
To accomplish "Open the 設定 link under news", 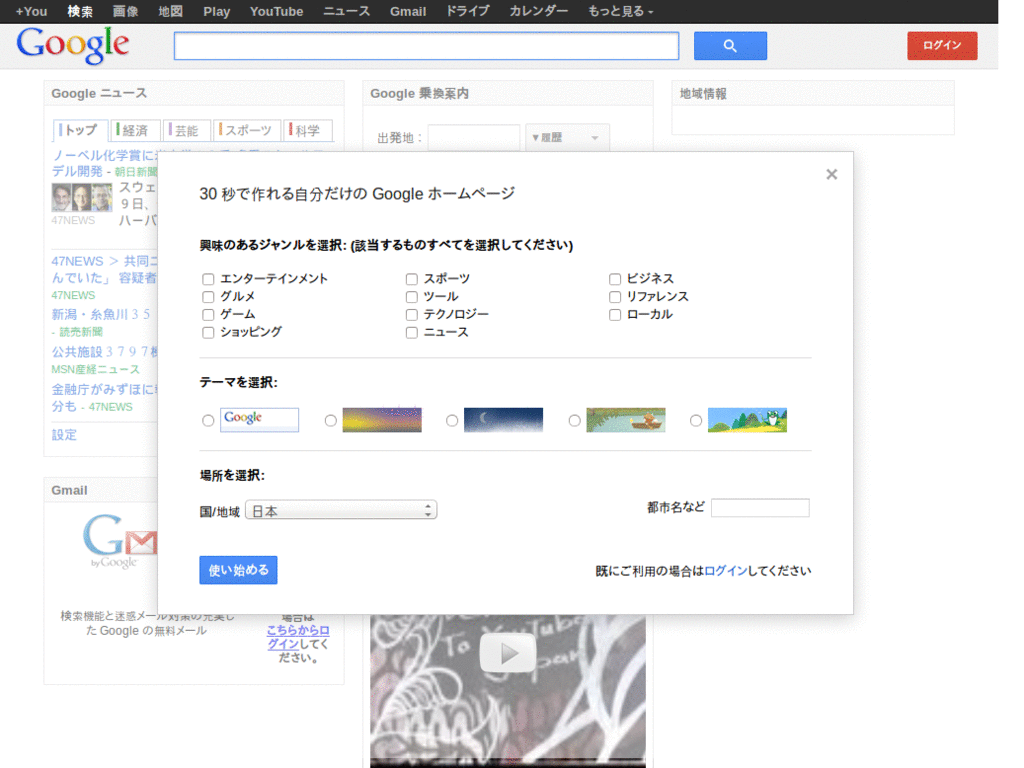I will [64, 435].
